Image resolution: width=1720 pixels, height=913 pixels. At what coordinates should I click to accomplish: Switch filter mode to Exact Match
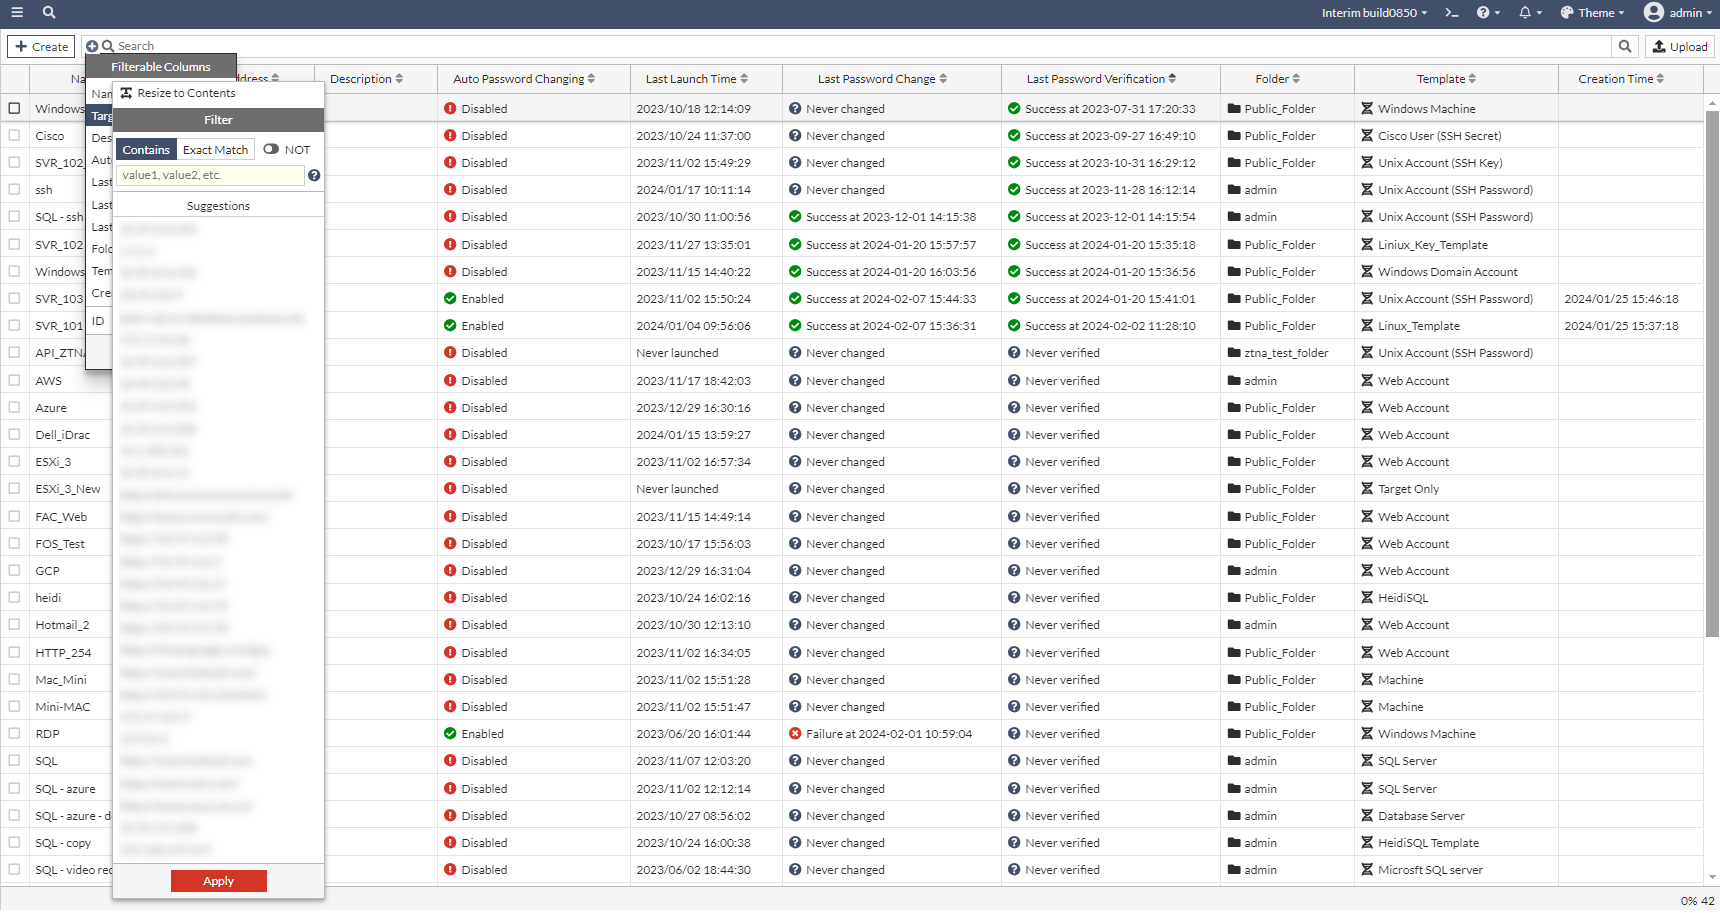[215, 150]
